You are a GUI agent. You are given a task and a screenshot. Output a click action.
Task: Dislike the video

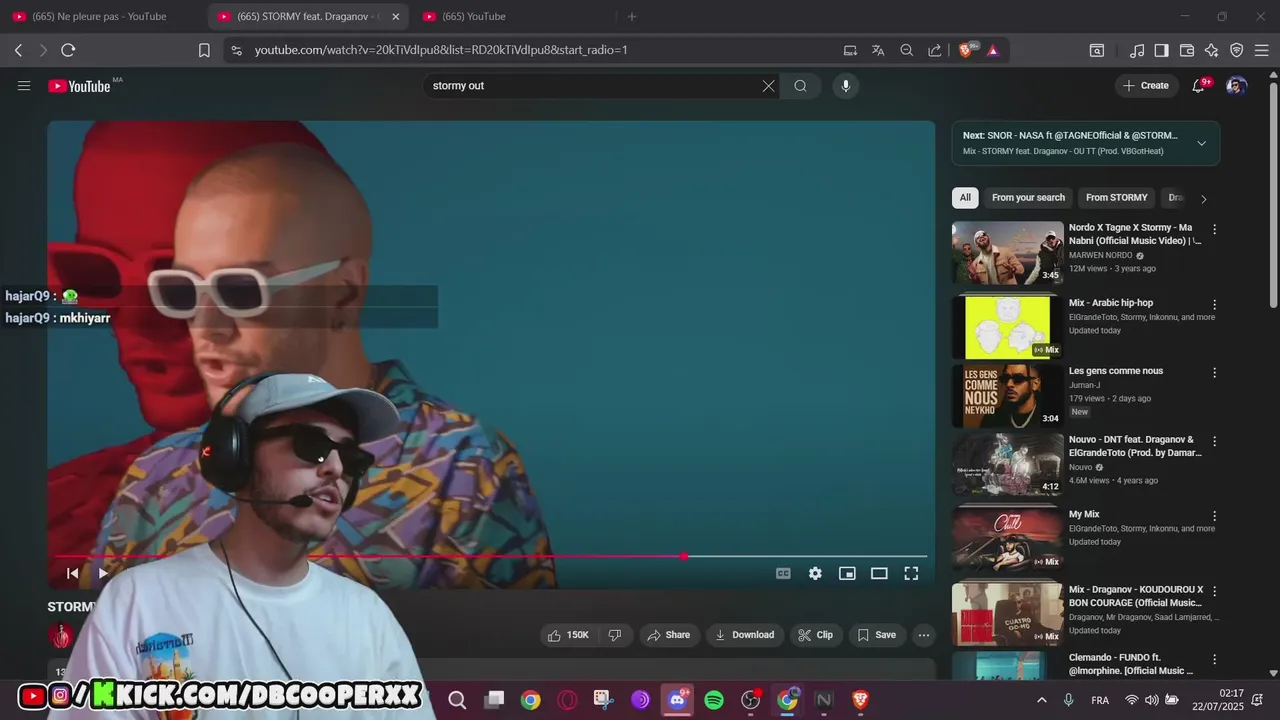click(x=614, y=635)
